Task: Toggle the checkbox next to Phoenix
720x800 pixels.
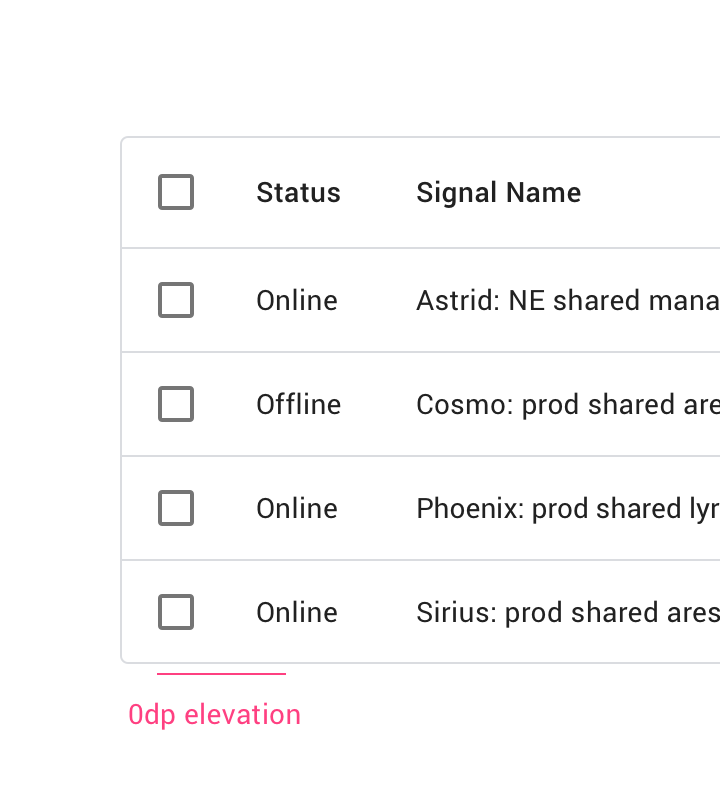Action: [x=176, y=508]
